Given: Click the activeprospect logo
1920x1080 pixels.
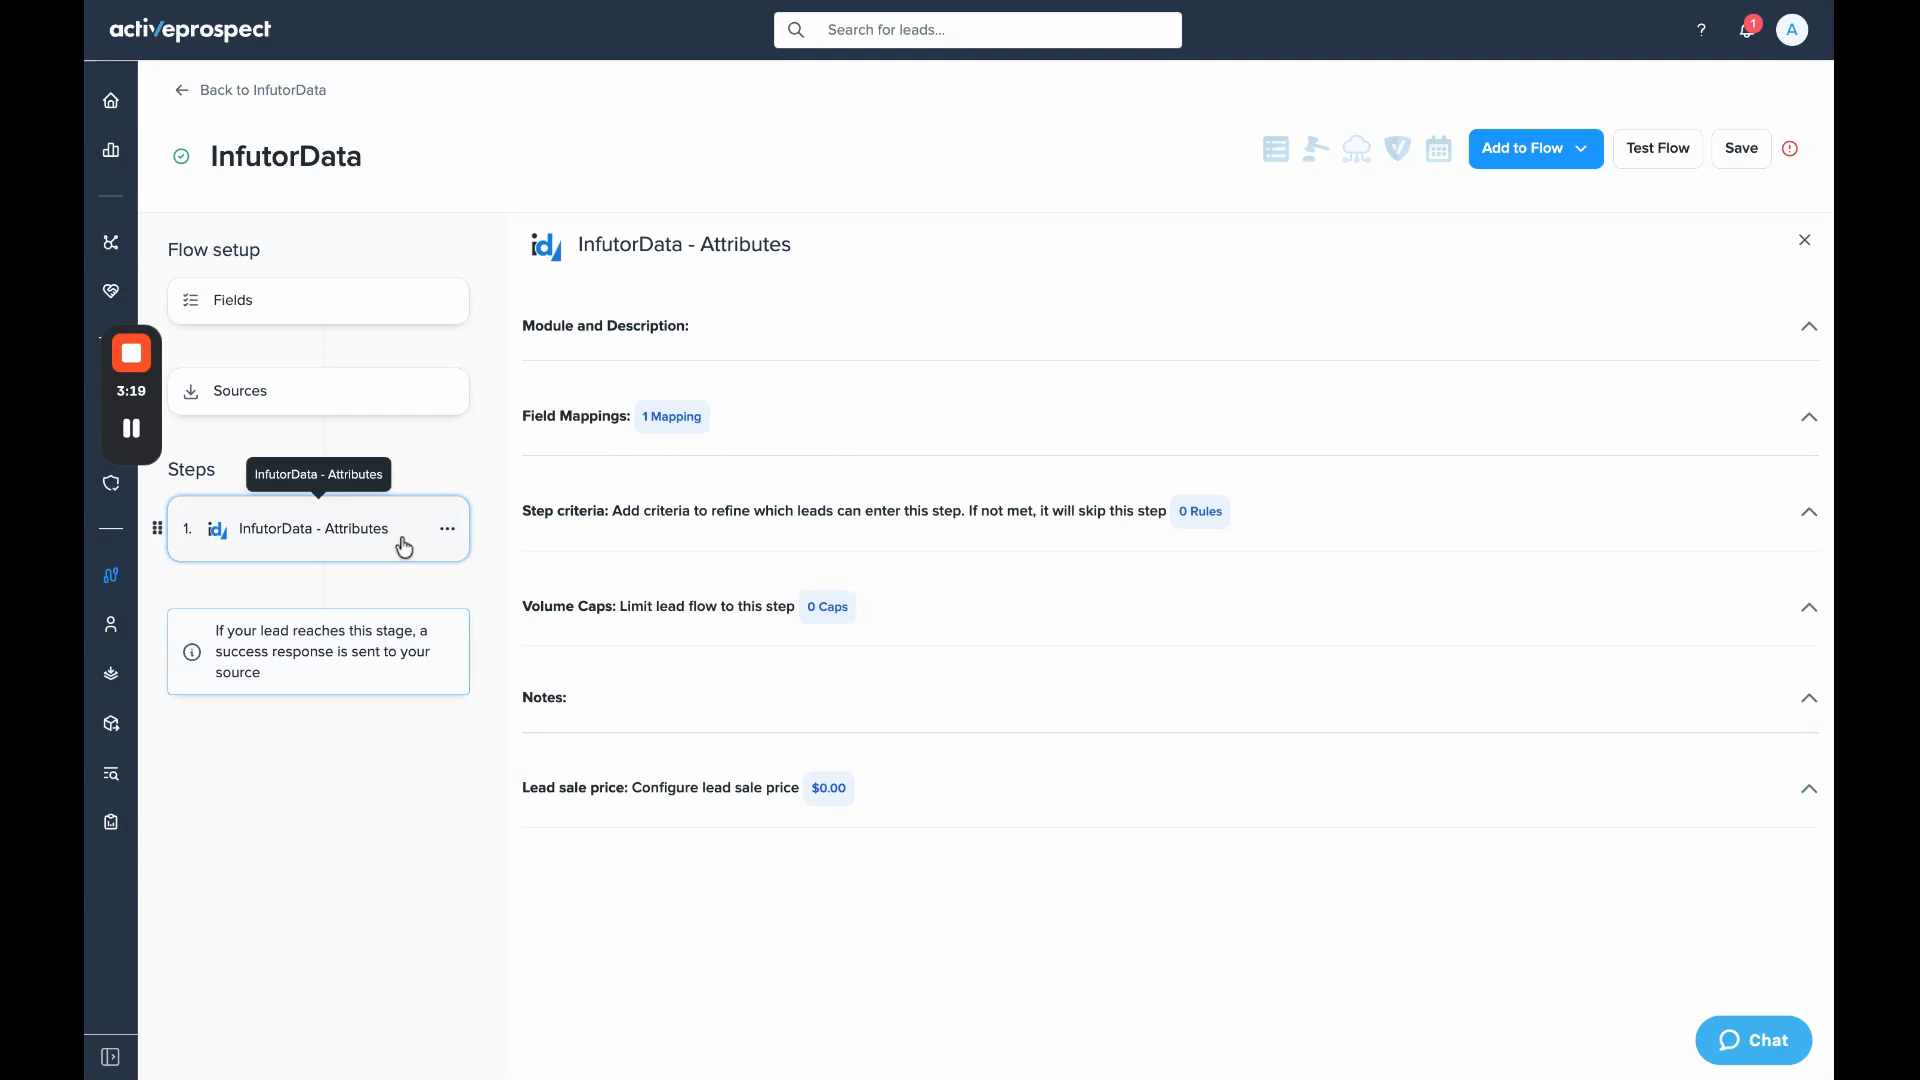Looking at the screenshot, I should (190, 30).
